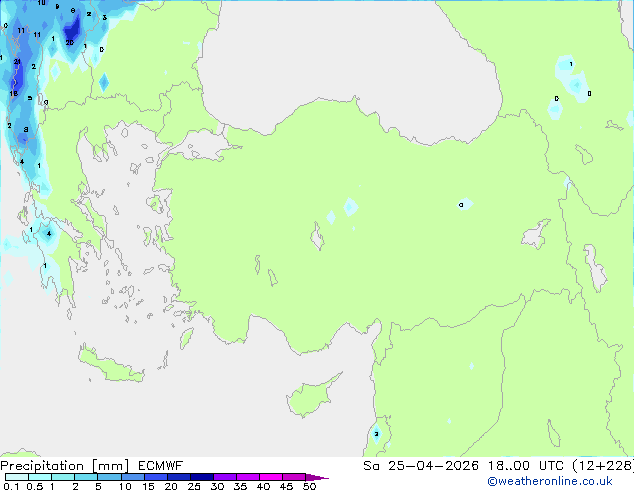Click the '25' legend scale label
This screenshot has width=634, height=490.
pyautogui.click(x=194, y=486)
